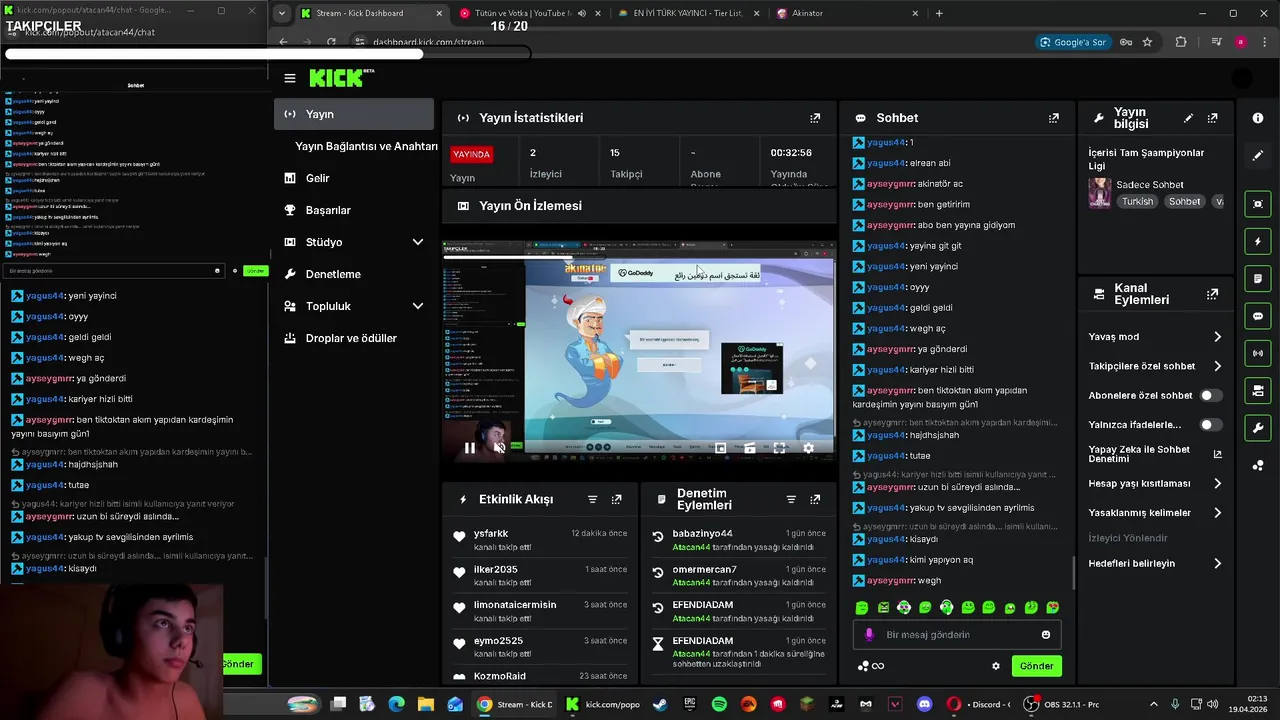Open Yasaklanmış kelimeler options
Viewport: 1280px width, 720px height.
[x=1155, y=513]
